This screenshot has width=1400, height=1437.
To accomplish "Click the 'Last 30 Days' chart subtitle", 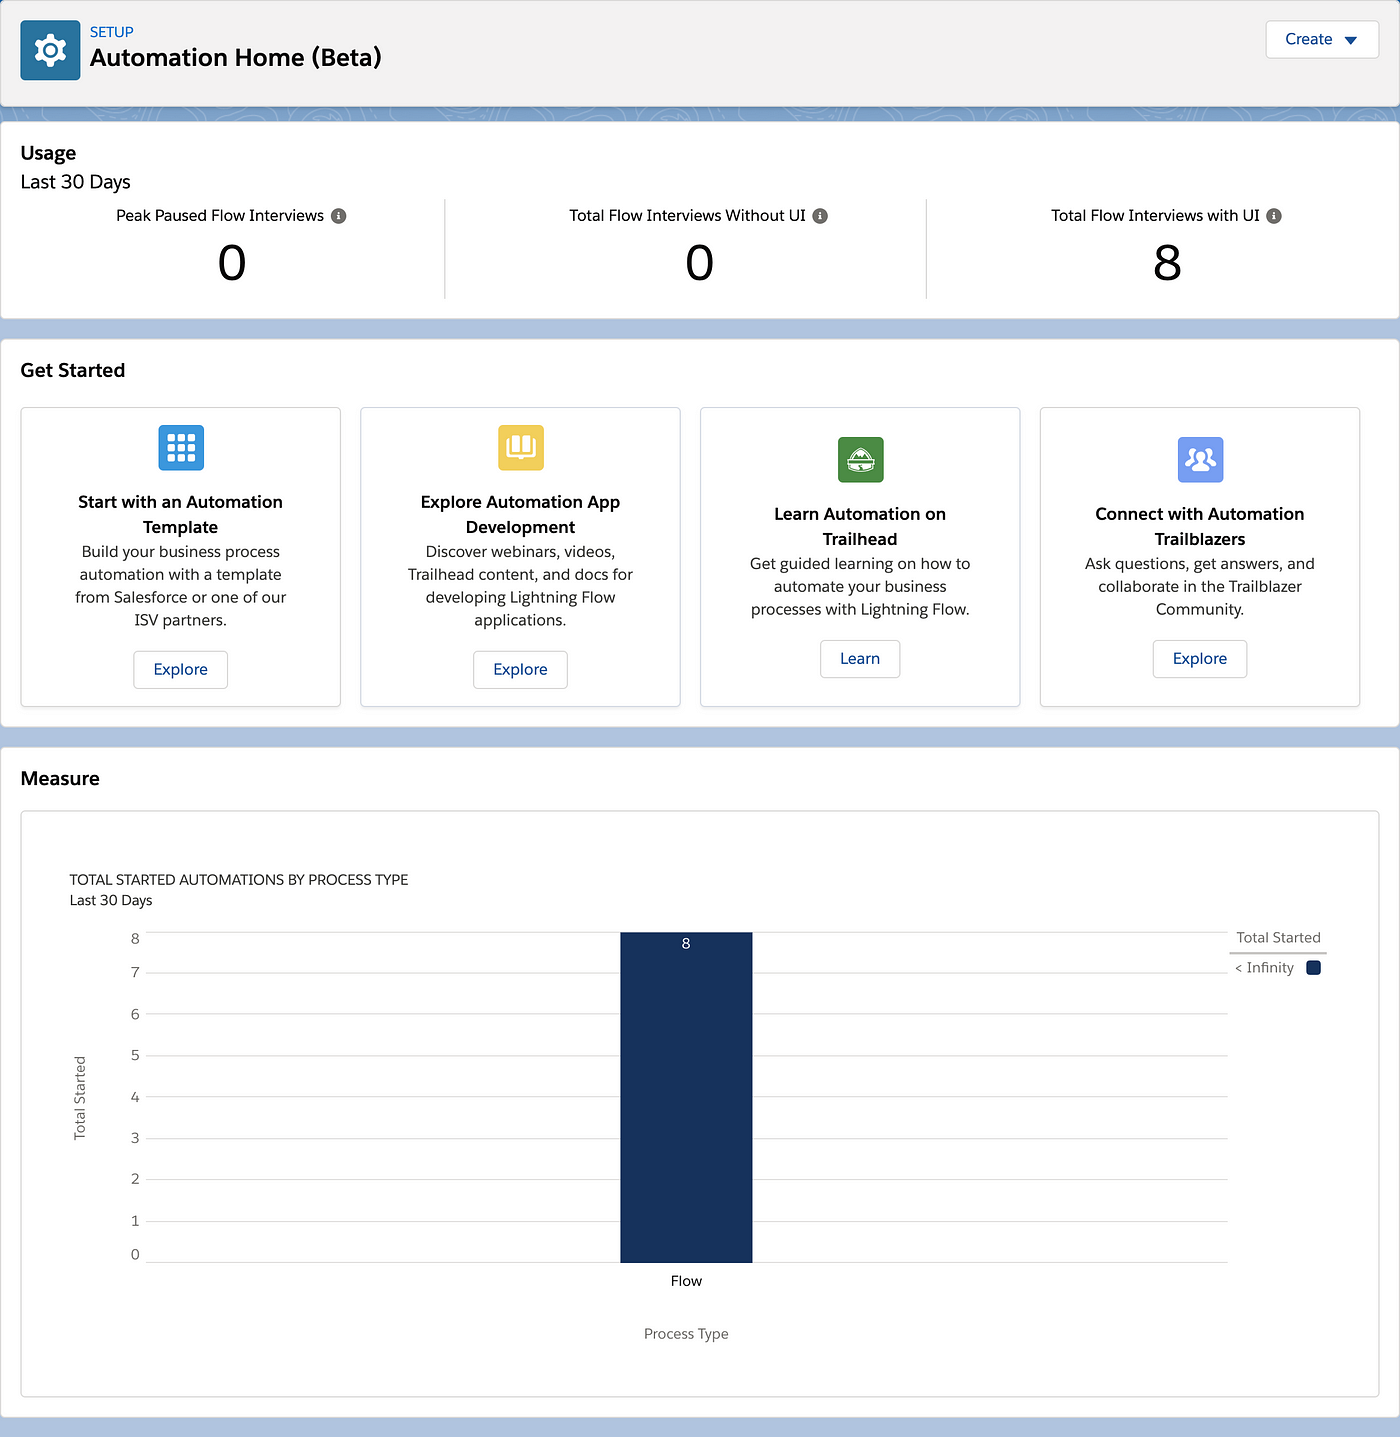I will tap(111, 901).
